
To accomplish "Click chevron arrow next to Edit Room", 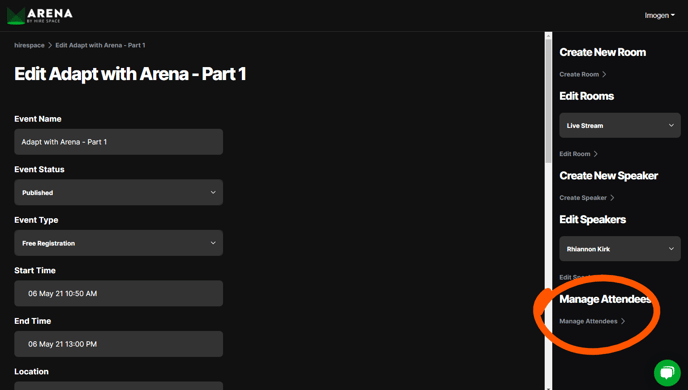I will 595,154.
